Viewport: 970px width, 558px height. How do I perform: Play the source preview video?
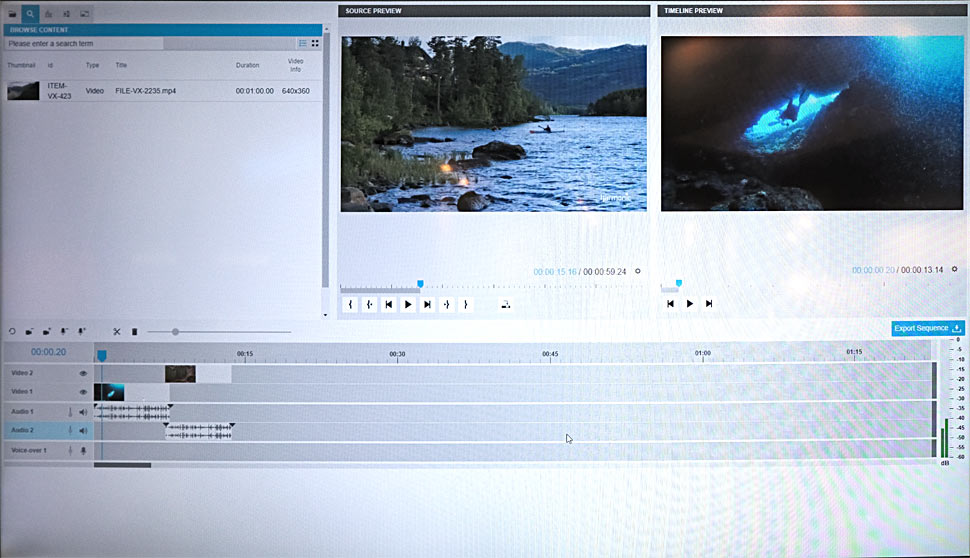tap(408, 305)
